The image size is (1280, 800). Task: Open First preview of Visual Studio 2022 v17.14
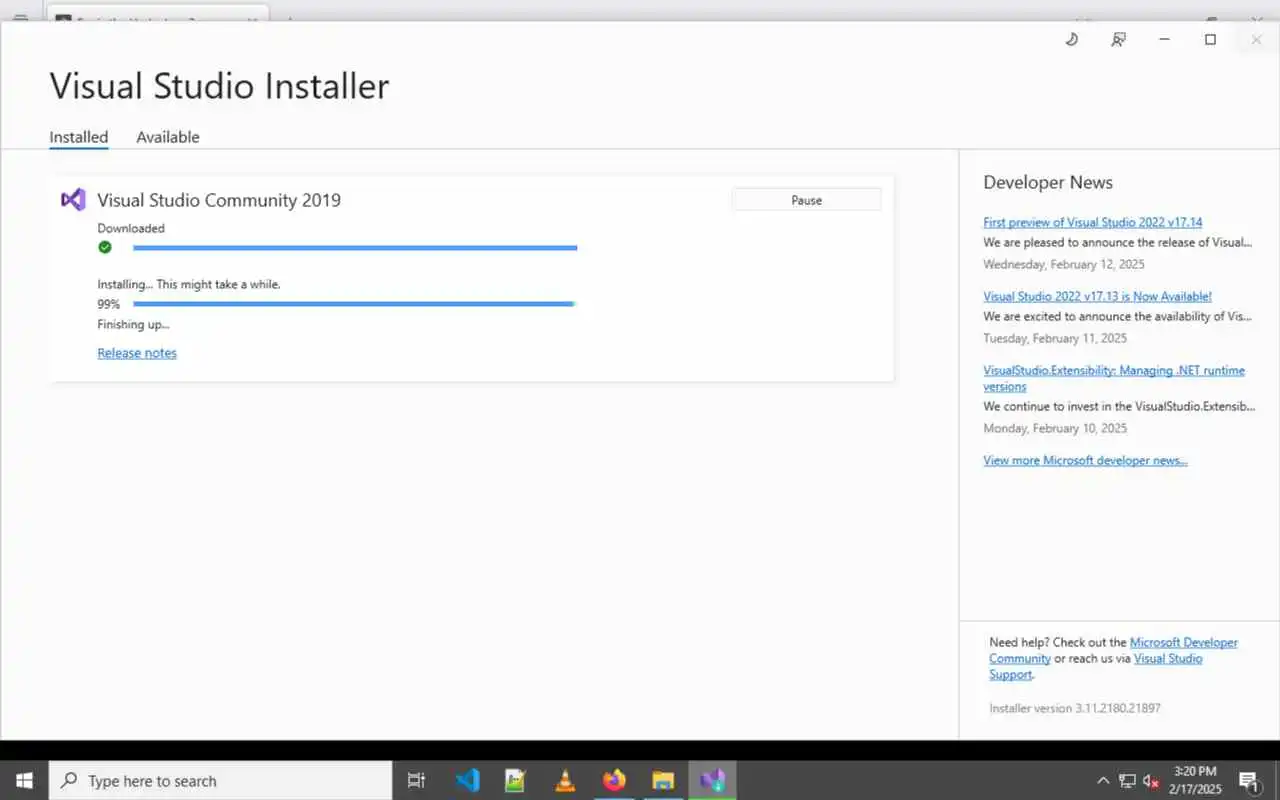(x=1093, y=223)
